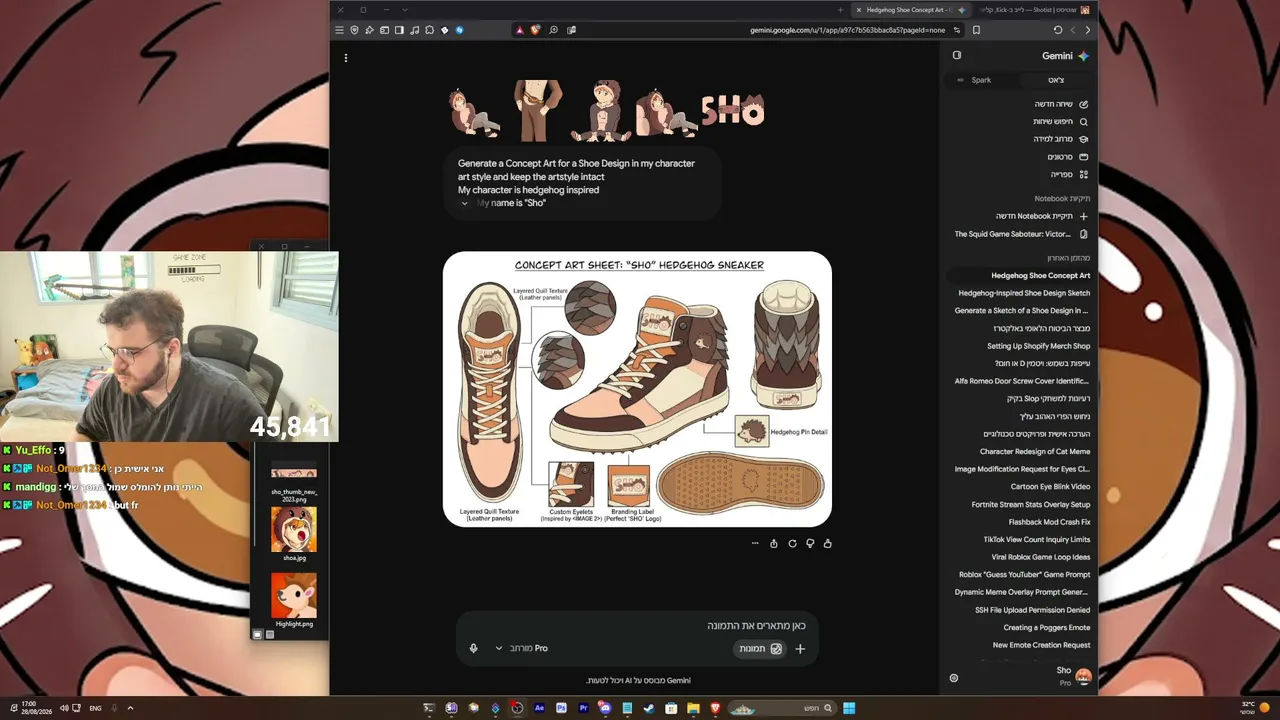Open Setting Up Shopify Merch Shop chat

pos(1038,346)
